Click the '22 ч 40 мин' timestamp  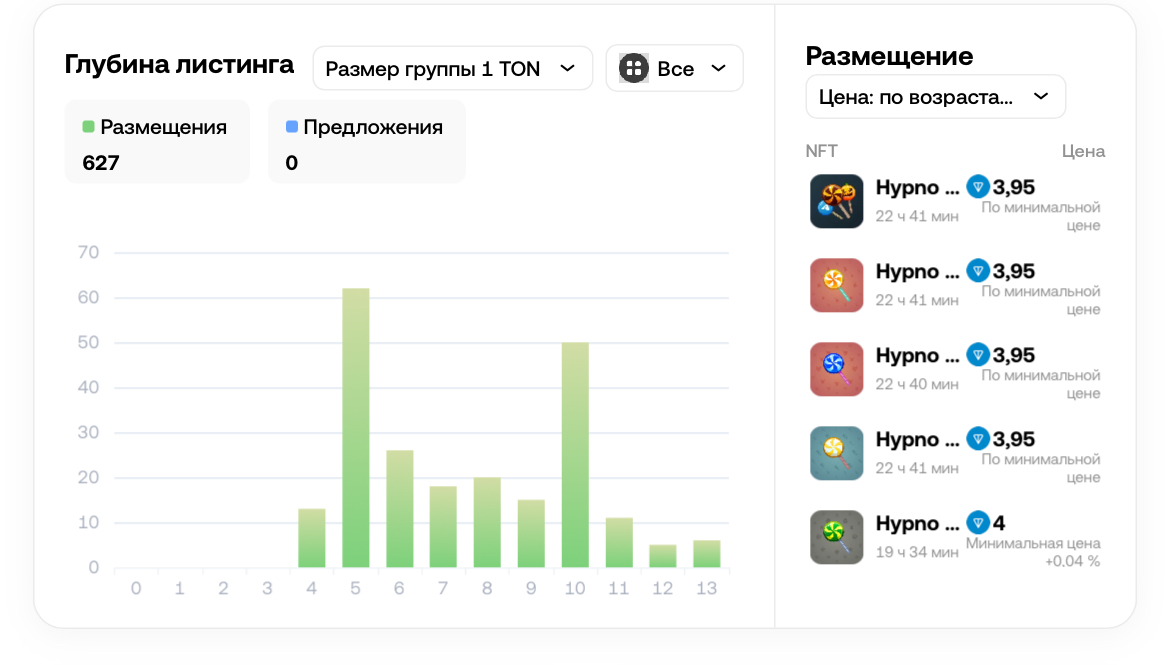(x=917, y=384)
